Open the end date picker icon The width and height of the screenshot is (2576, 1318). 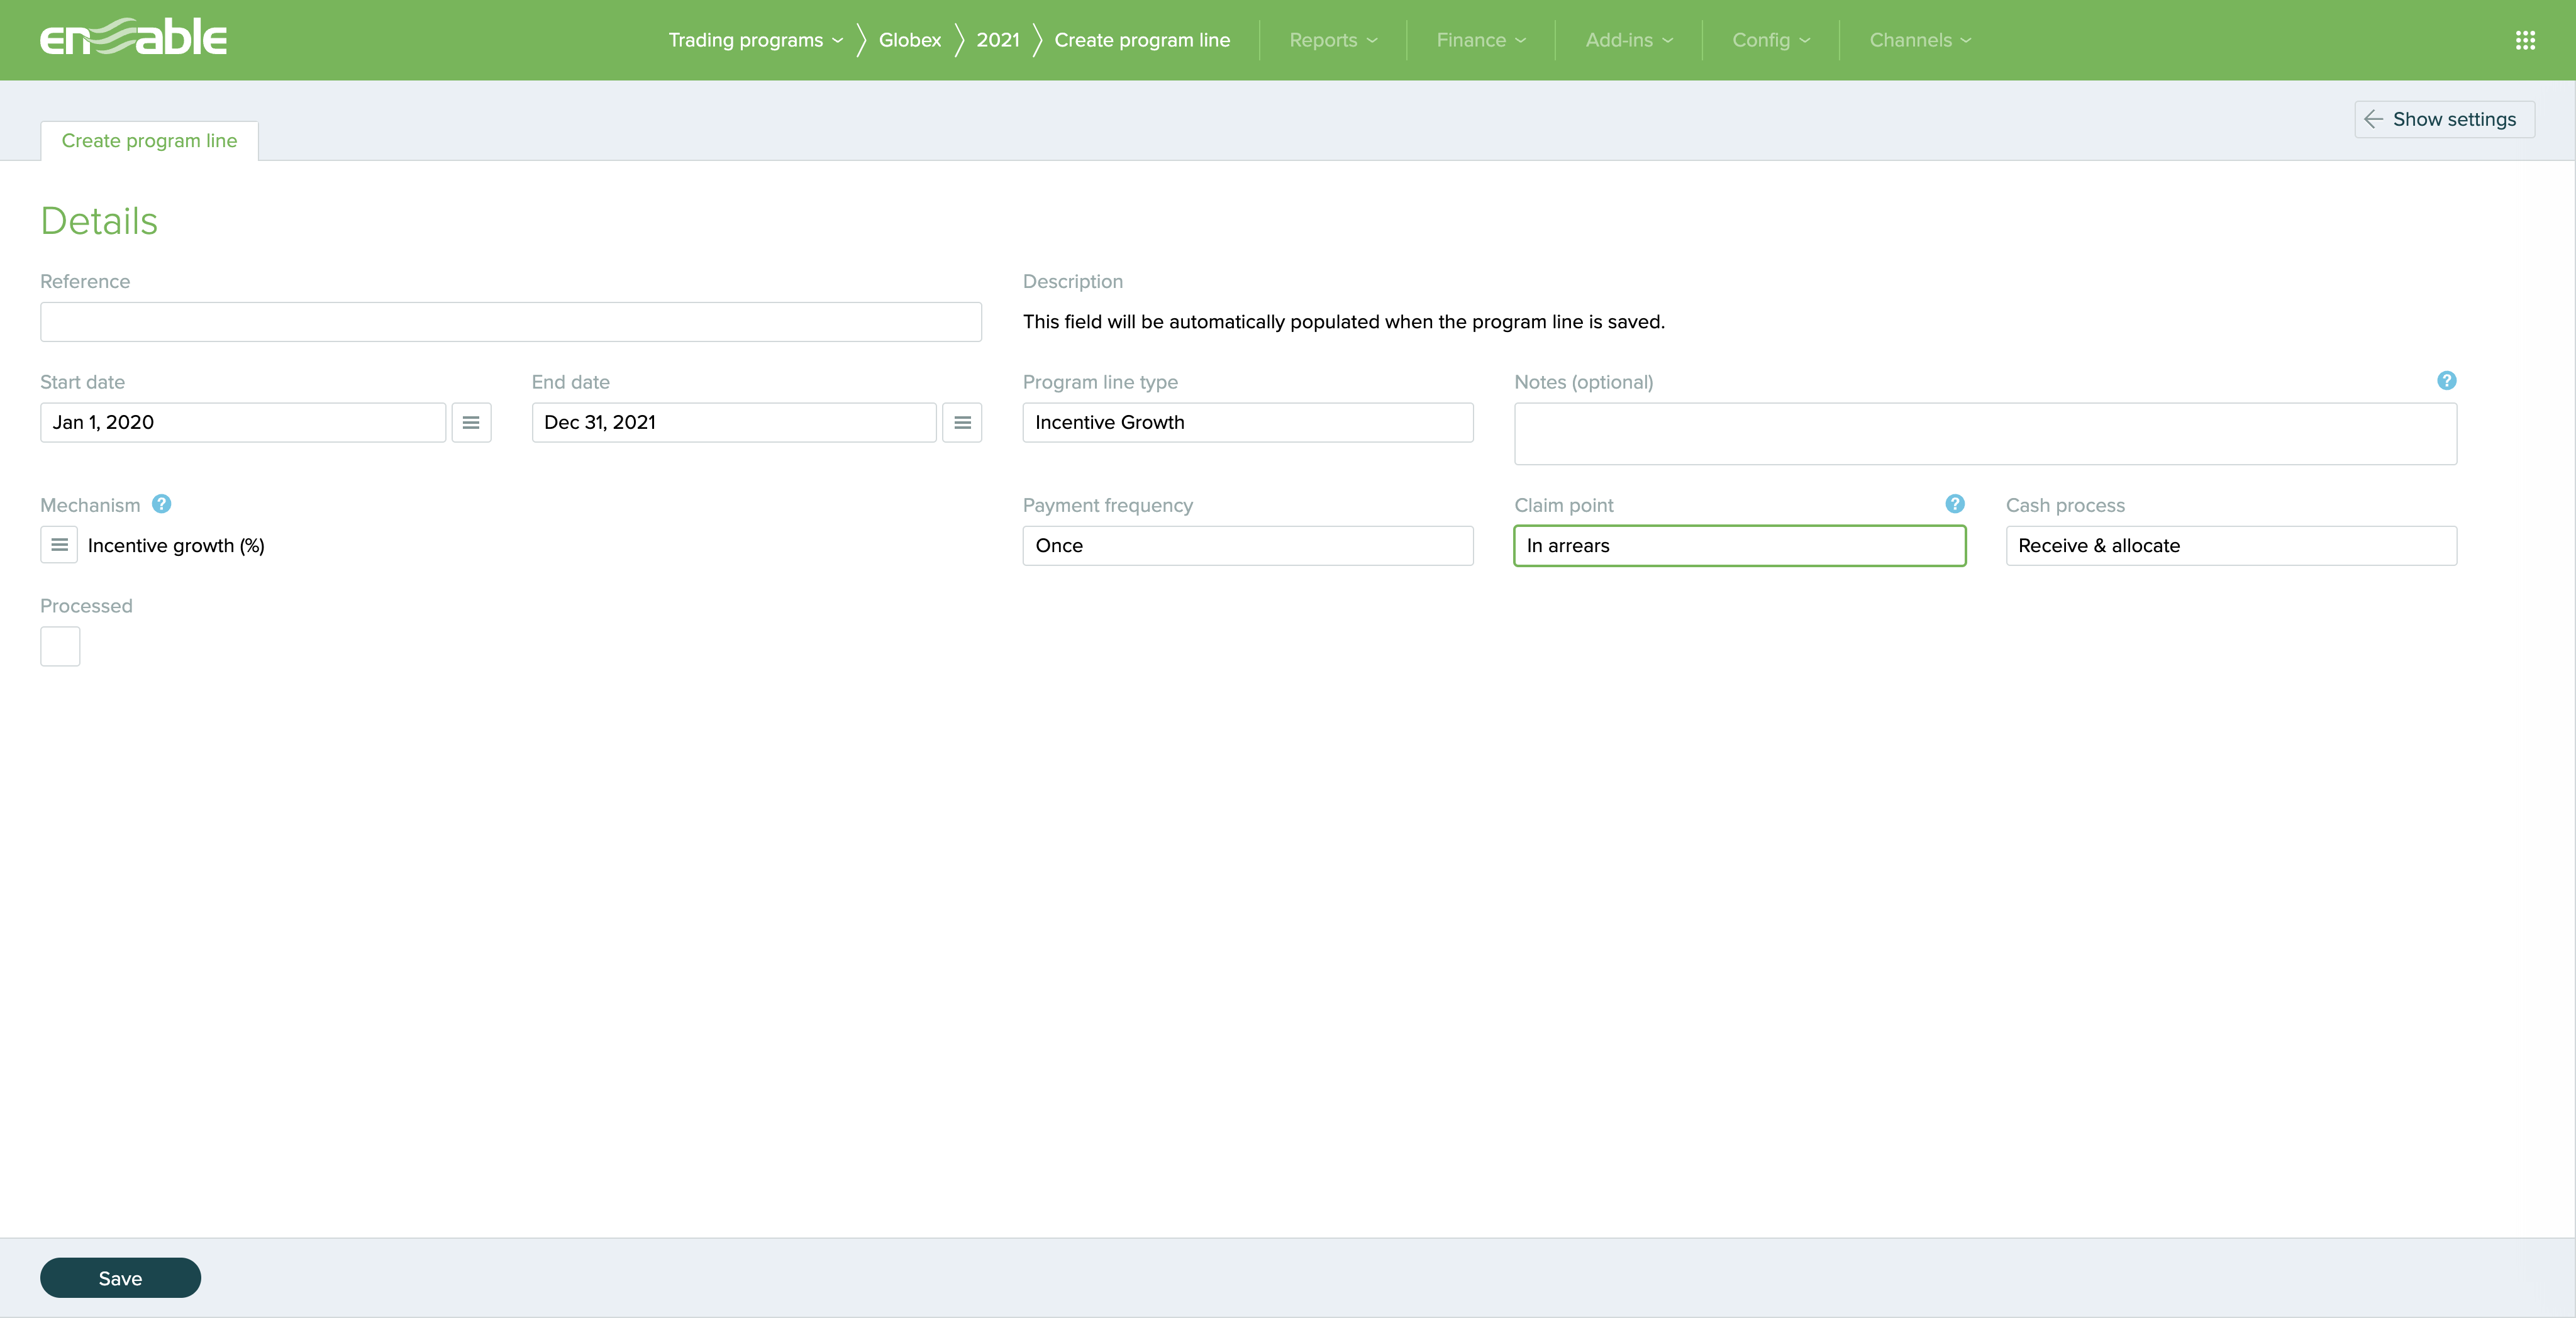[x=962, y=422]
